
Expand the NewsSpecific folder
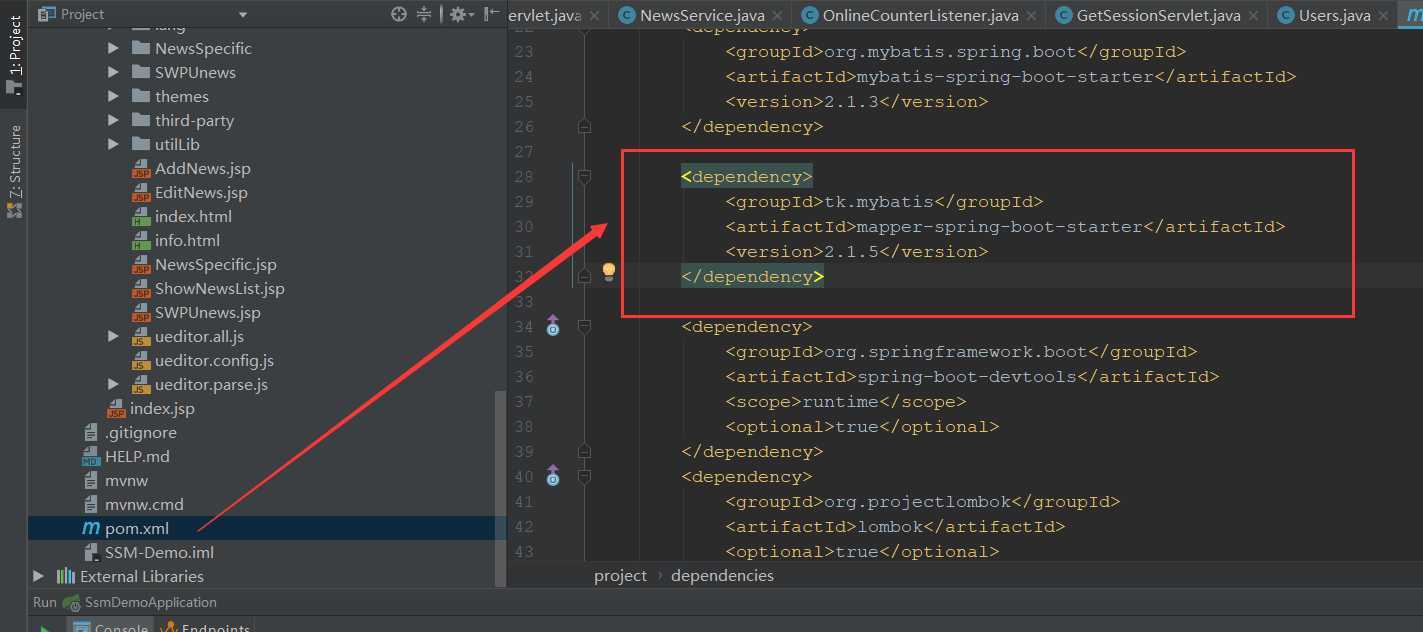113,48
